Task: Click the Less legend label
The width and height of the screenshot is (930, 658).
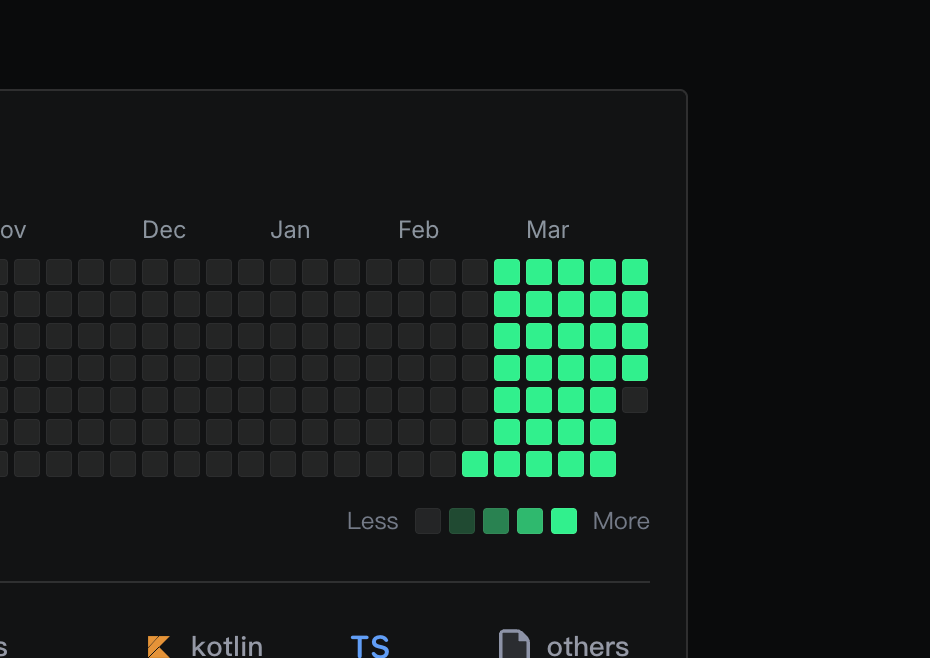Action: click(x=372, y=521)
